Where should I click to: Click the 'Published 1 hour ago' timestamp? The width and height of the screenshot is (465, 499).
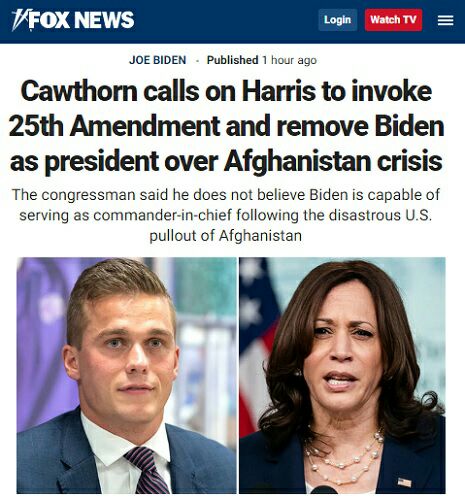262,60
